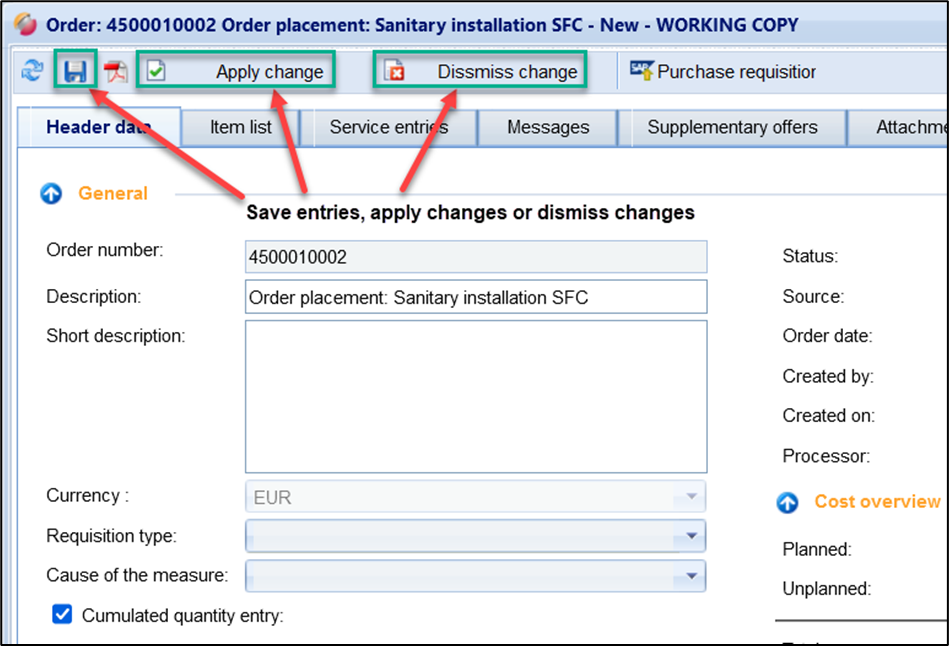Open the Service entries tab
Viewport: 949px width, 646px height.
click(x=388, y=127)
